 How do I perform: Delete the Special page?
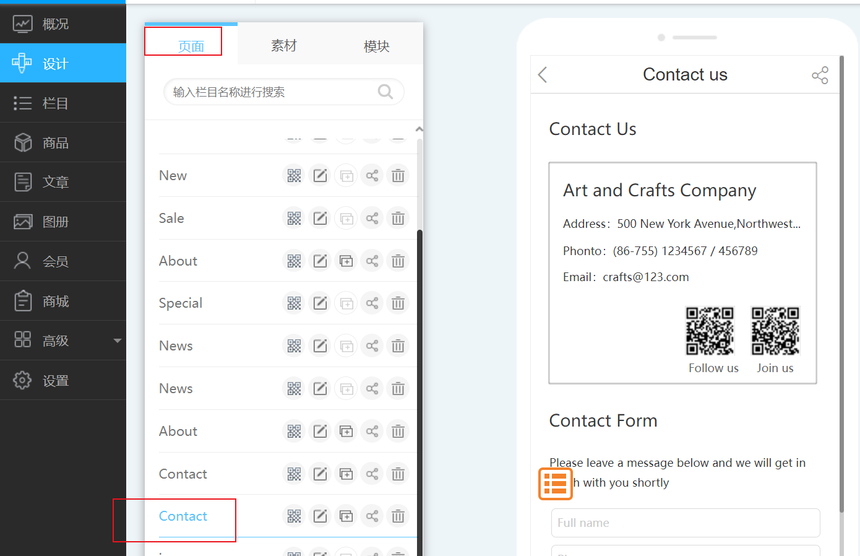398,303
